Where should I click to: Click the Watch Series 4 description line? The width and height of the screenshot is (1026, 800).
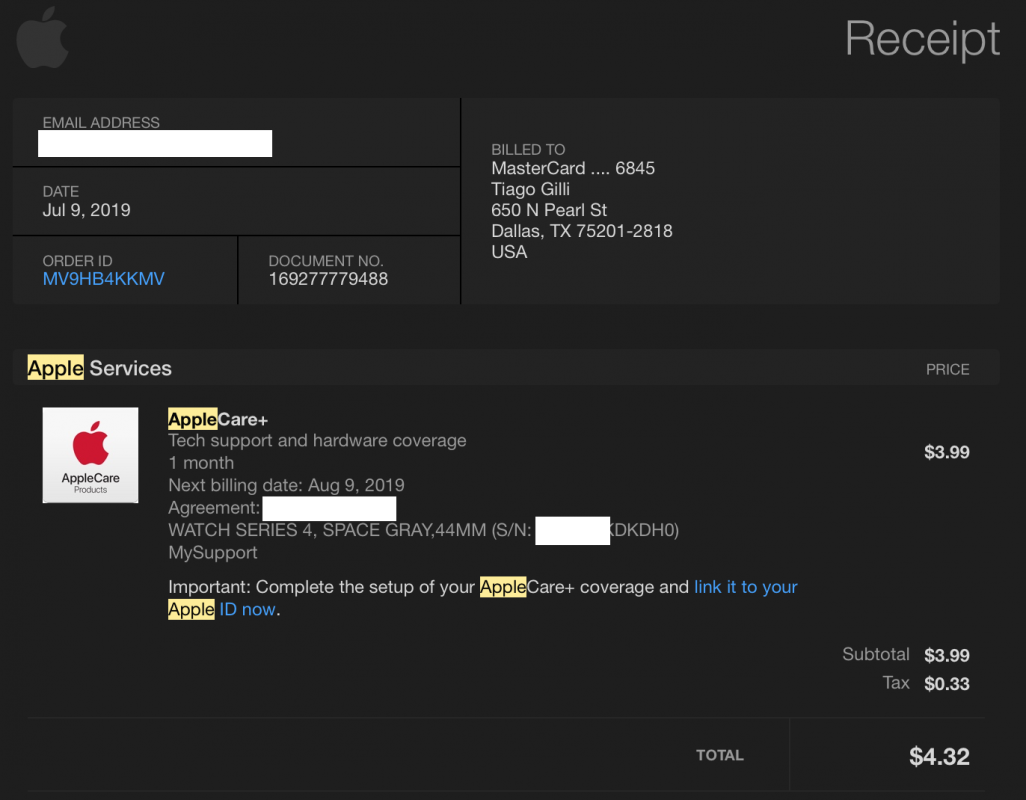tap(423, 530)
